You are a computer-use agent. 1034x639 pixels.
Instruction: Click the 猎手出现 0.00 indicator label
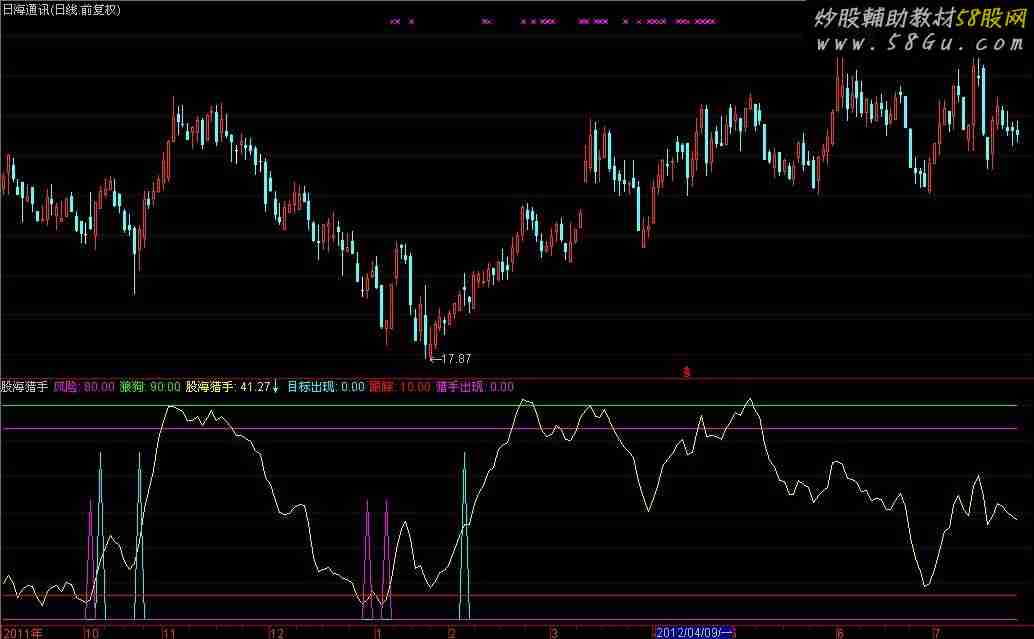[x=474, y=386]
